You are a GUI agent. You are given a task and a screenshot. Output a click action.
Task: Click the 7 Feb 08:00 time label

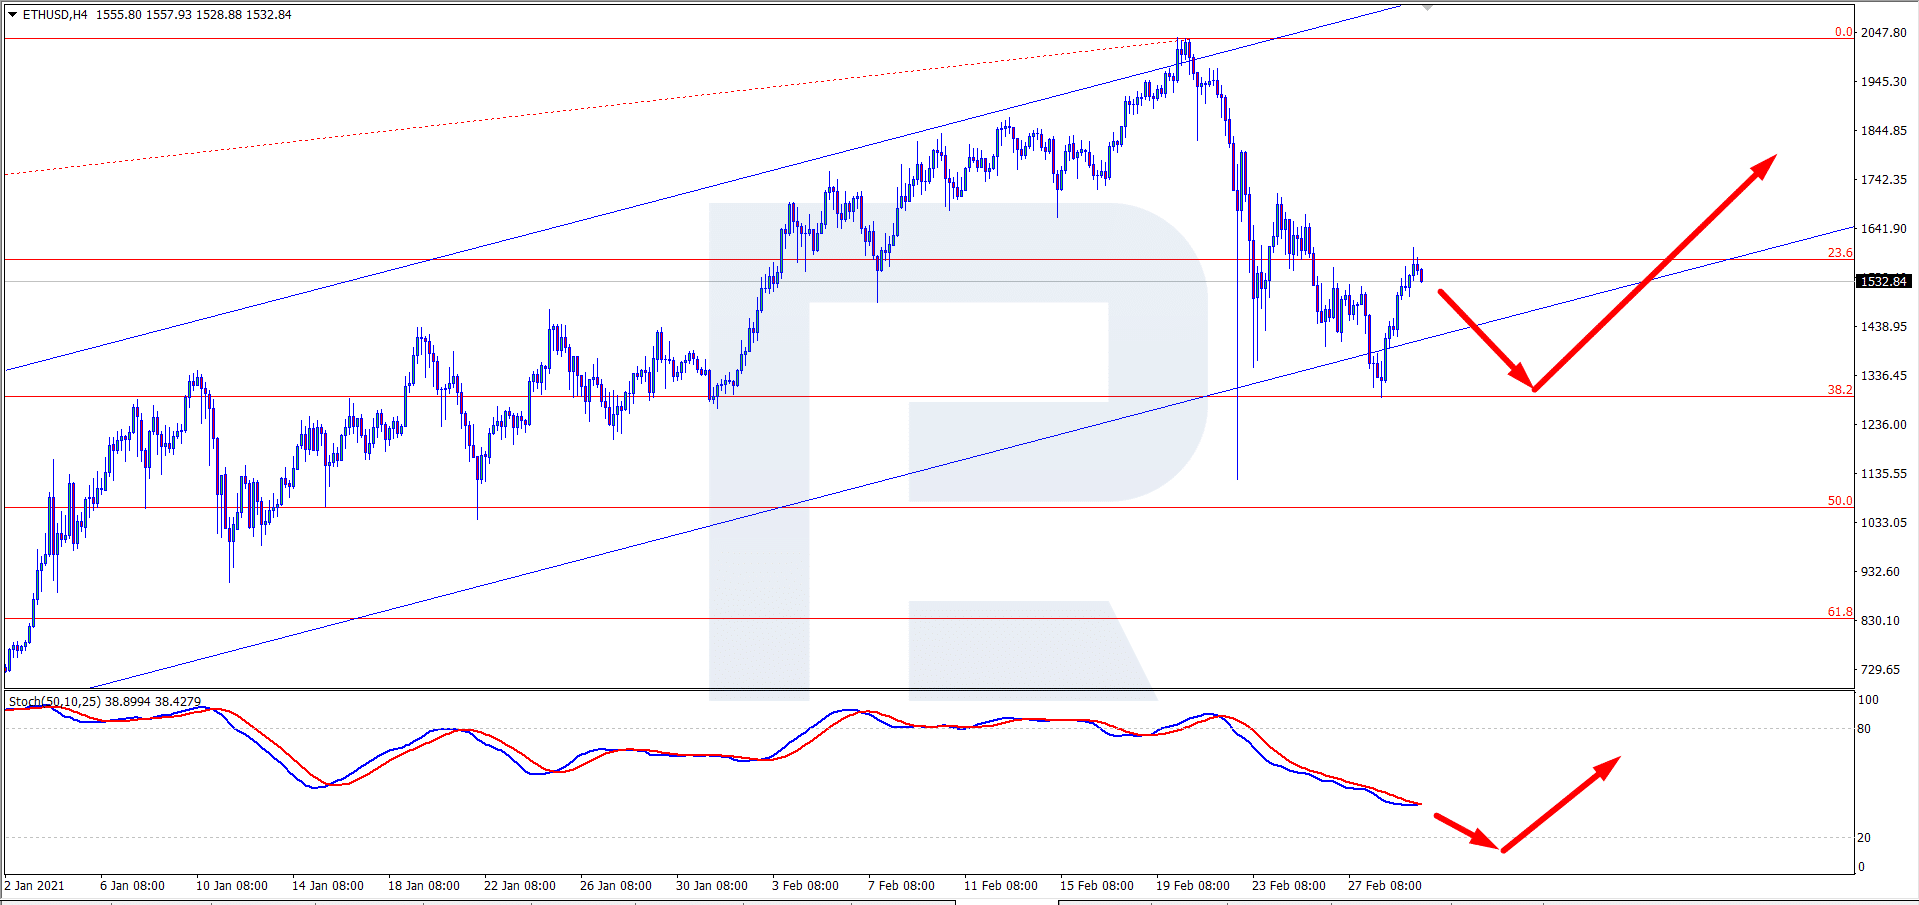pos(901,886)
